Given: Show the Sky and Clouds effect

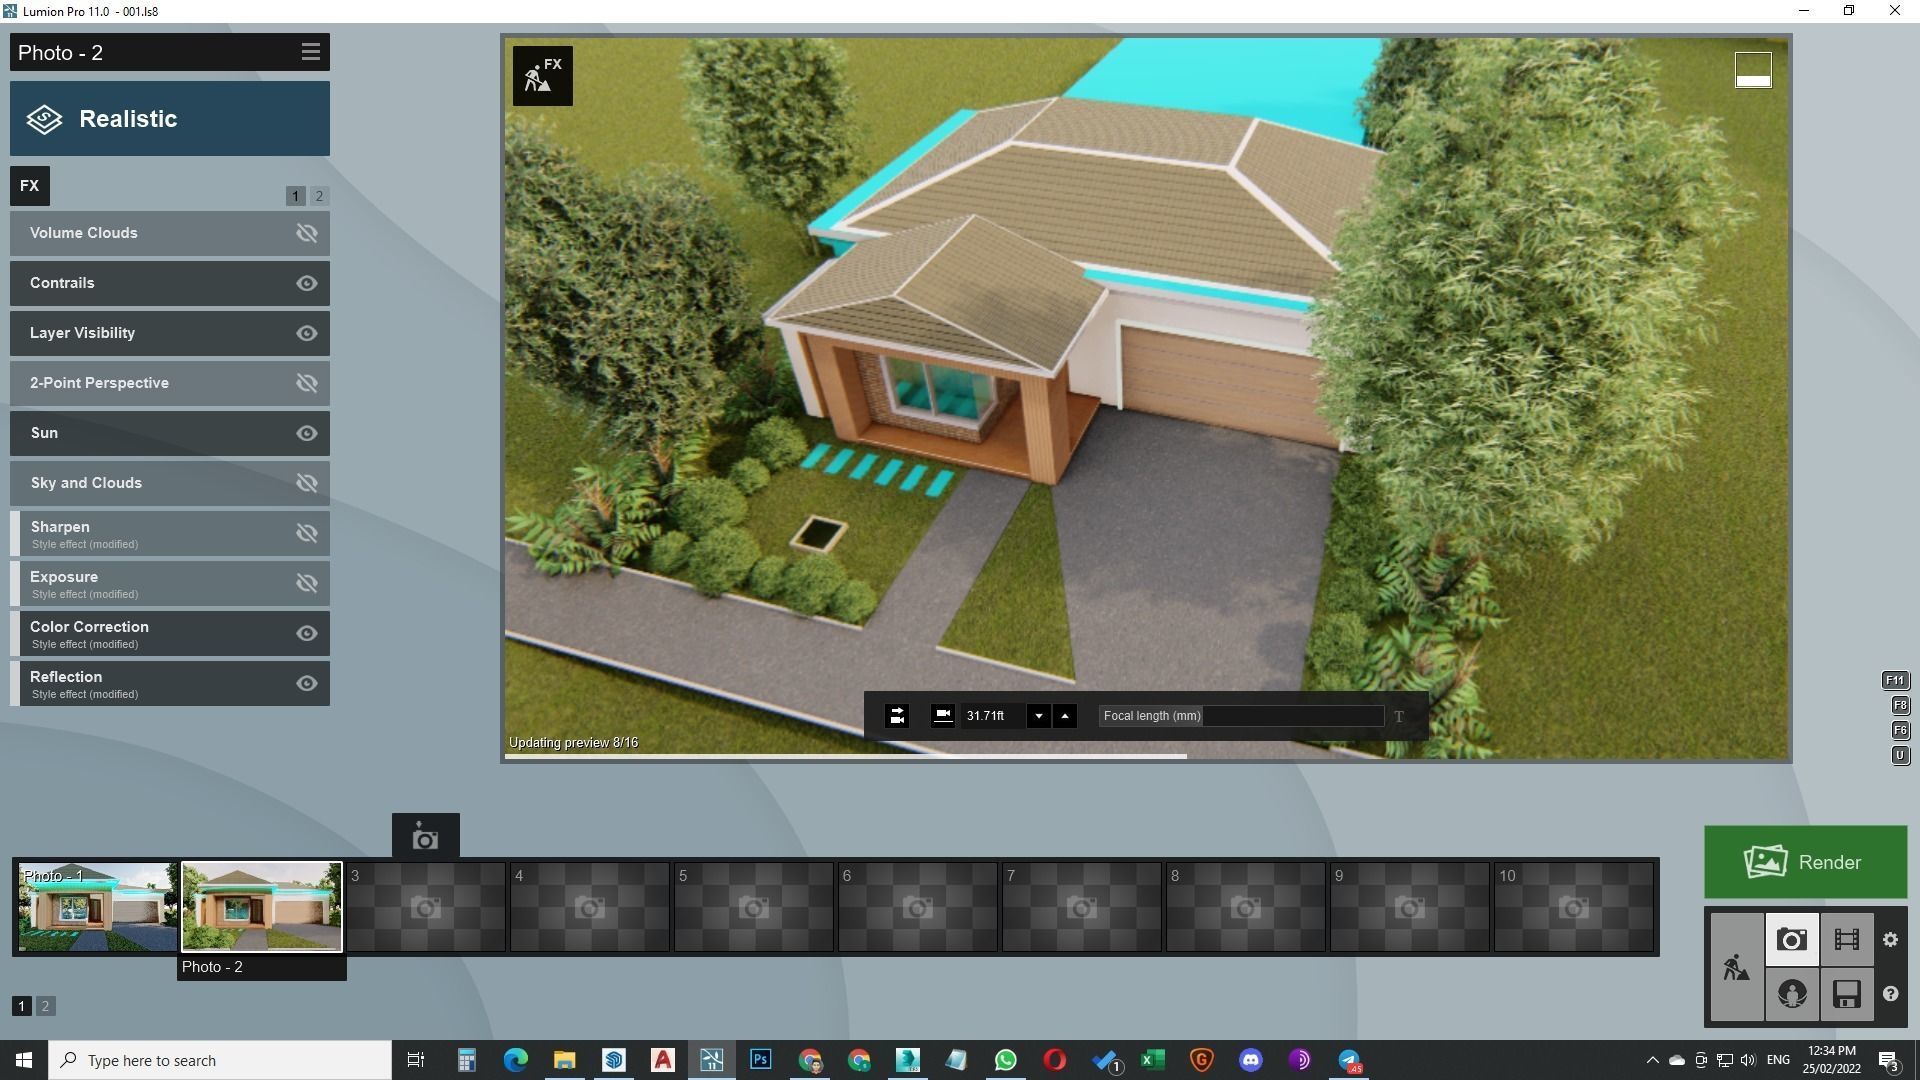Looking at the screenshot, I should [307, 483].
